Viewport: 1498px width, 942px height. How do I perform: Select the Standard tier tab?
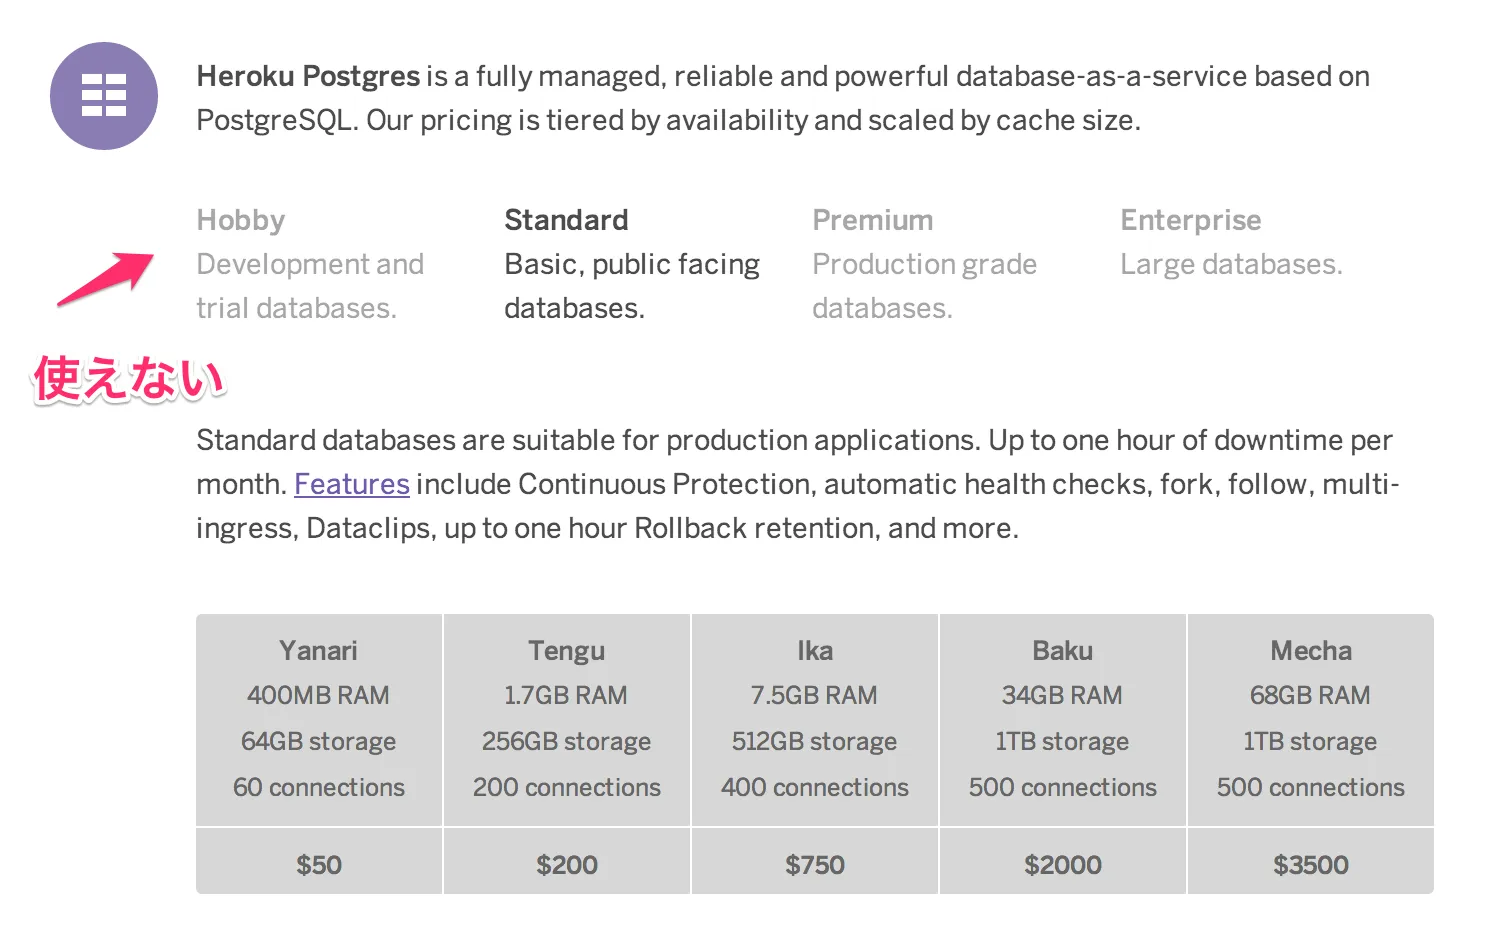click(x=566, y=220)
